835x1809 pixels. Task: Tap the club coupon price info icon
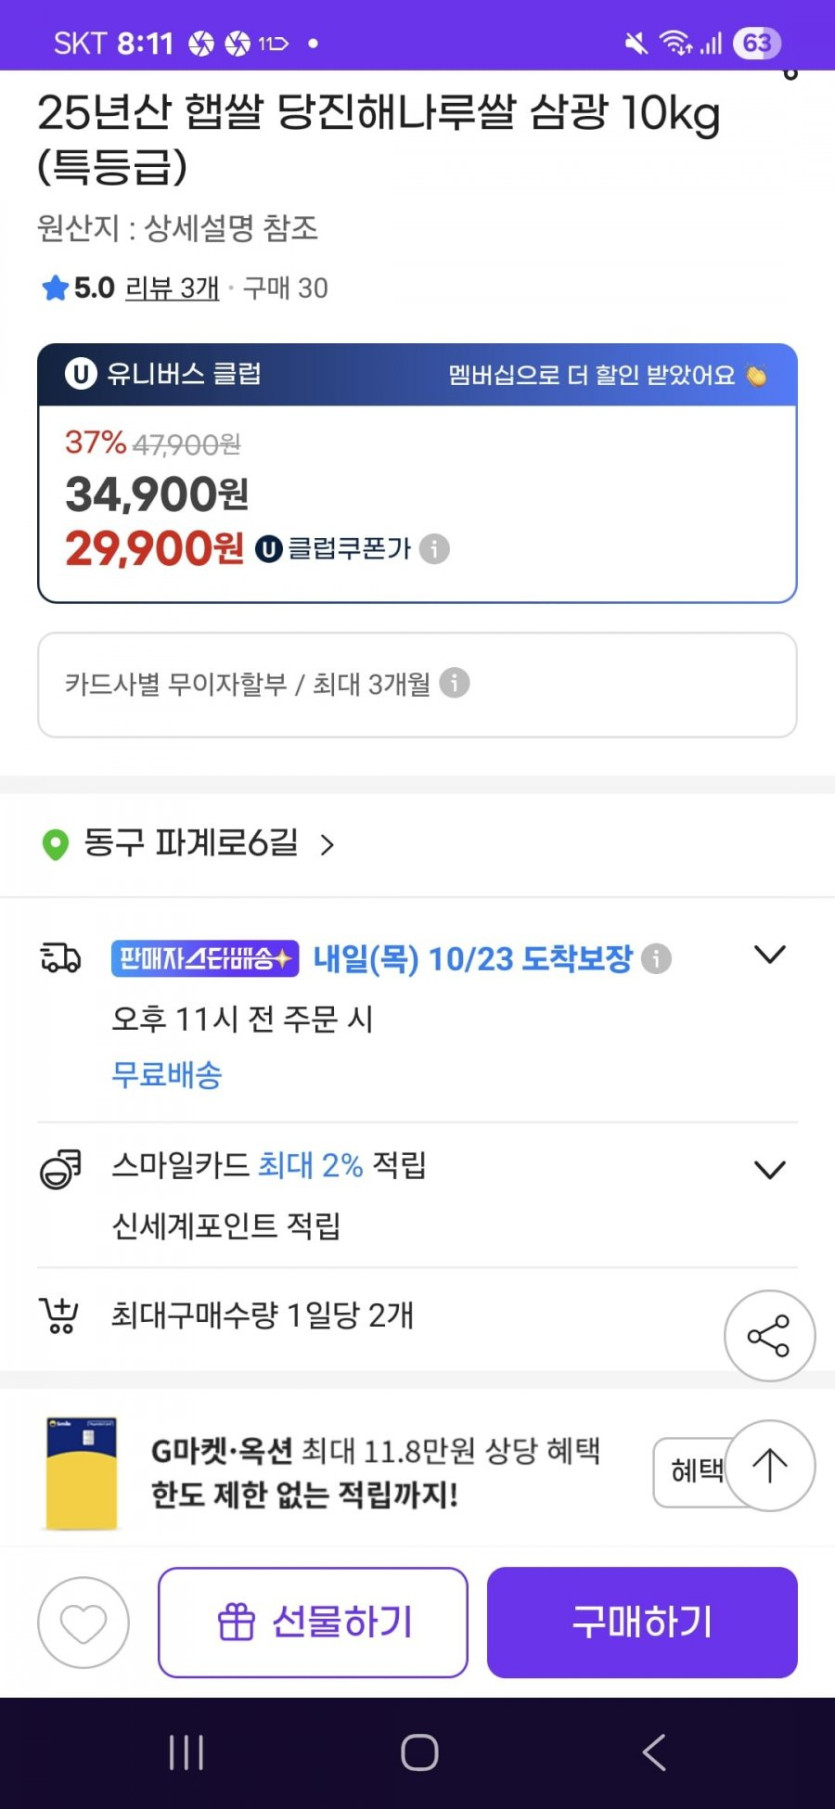point(434,549)
